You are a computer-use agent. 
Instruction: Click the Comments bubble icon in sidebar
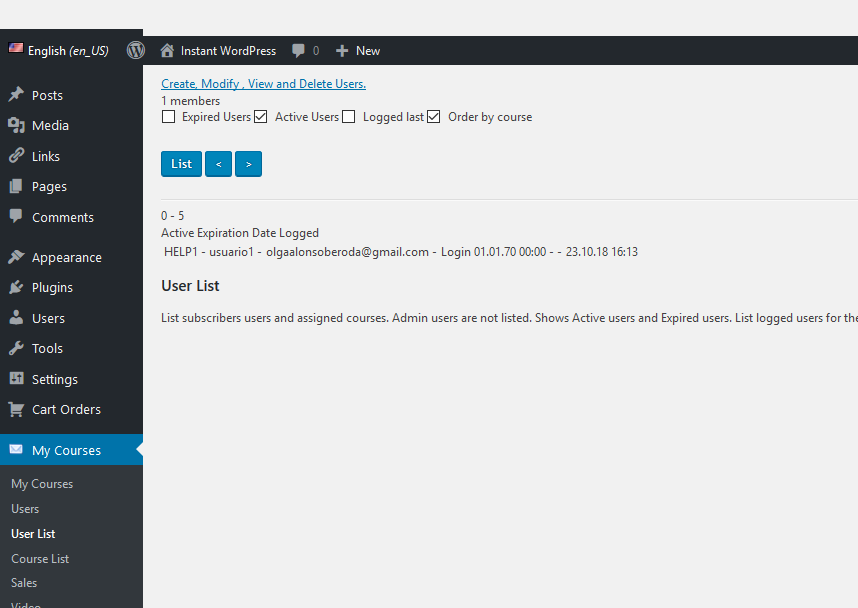[x=16, y=216]
